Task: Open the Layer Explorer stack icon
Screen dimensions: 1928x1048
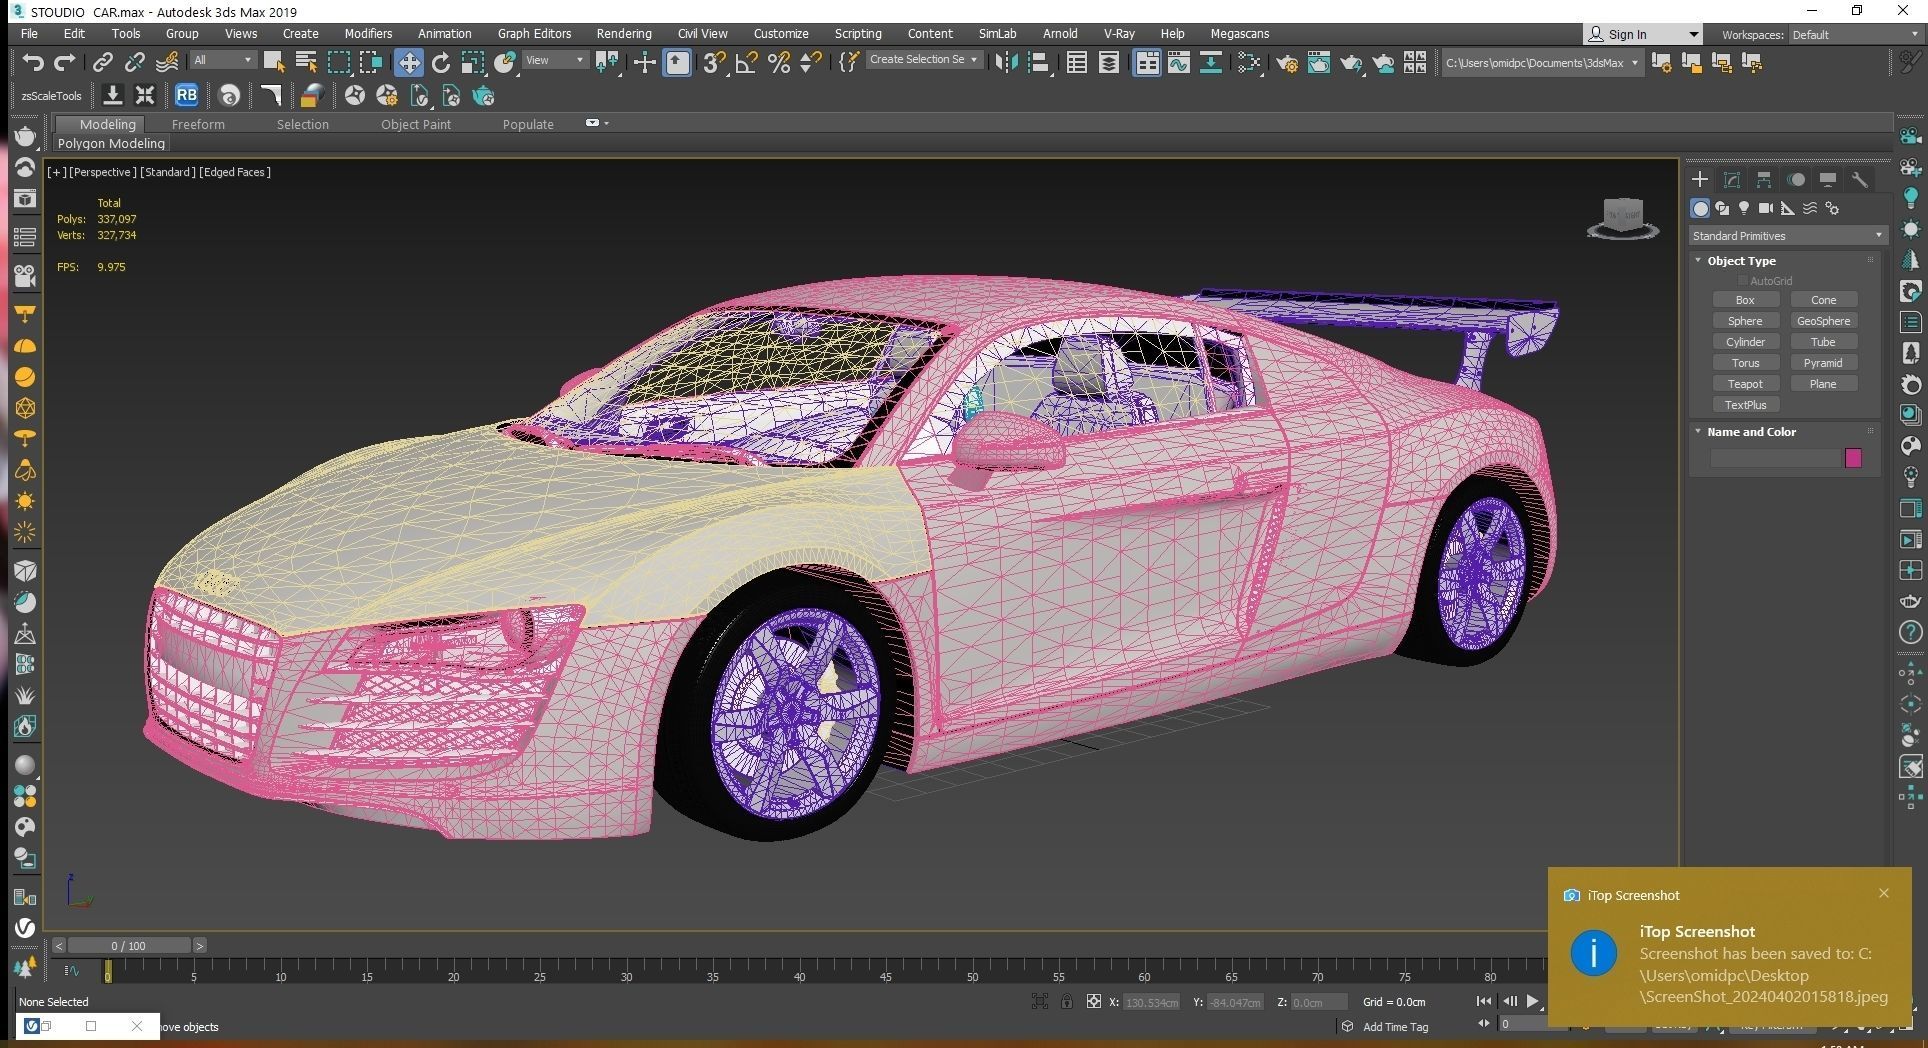Action: 1109,62
